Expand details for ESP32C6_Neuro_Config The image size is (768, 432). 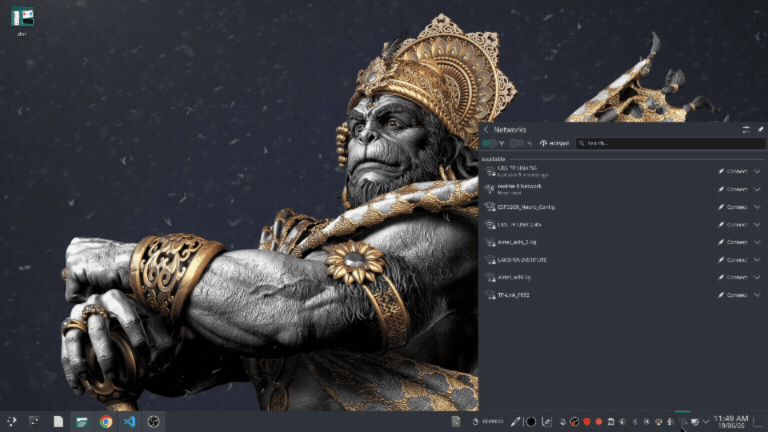pyautogui.click(x=757, y=207)
